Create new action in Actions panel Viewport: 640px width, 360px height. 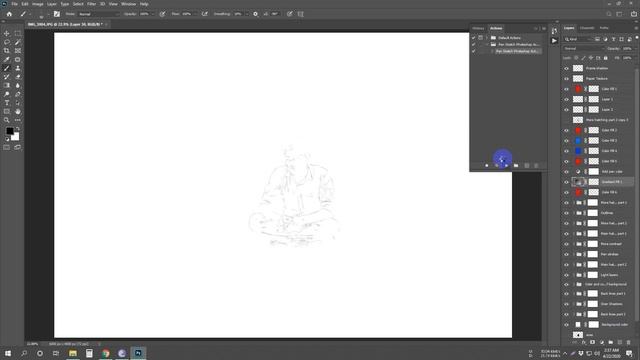point(527,166)
